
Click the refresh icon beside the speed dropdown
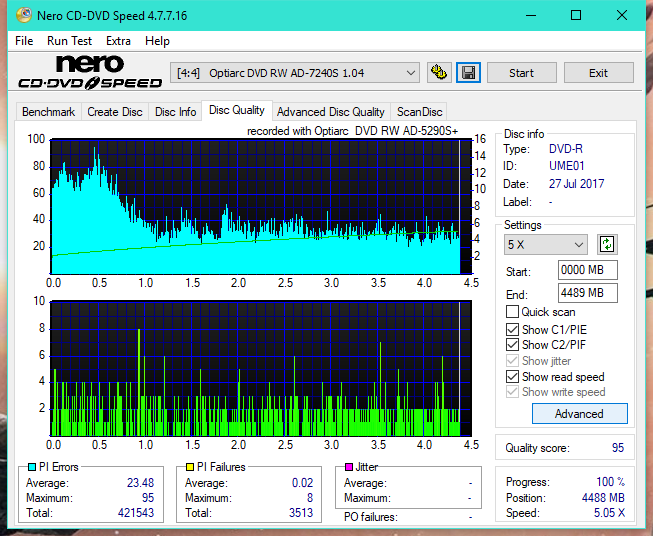click(x=607, y=244)
